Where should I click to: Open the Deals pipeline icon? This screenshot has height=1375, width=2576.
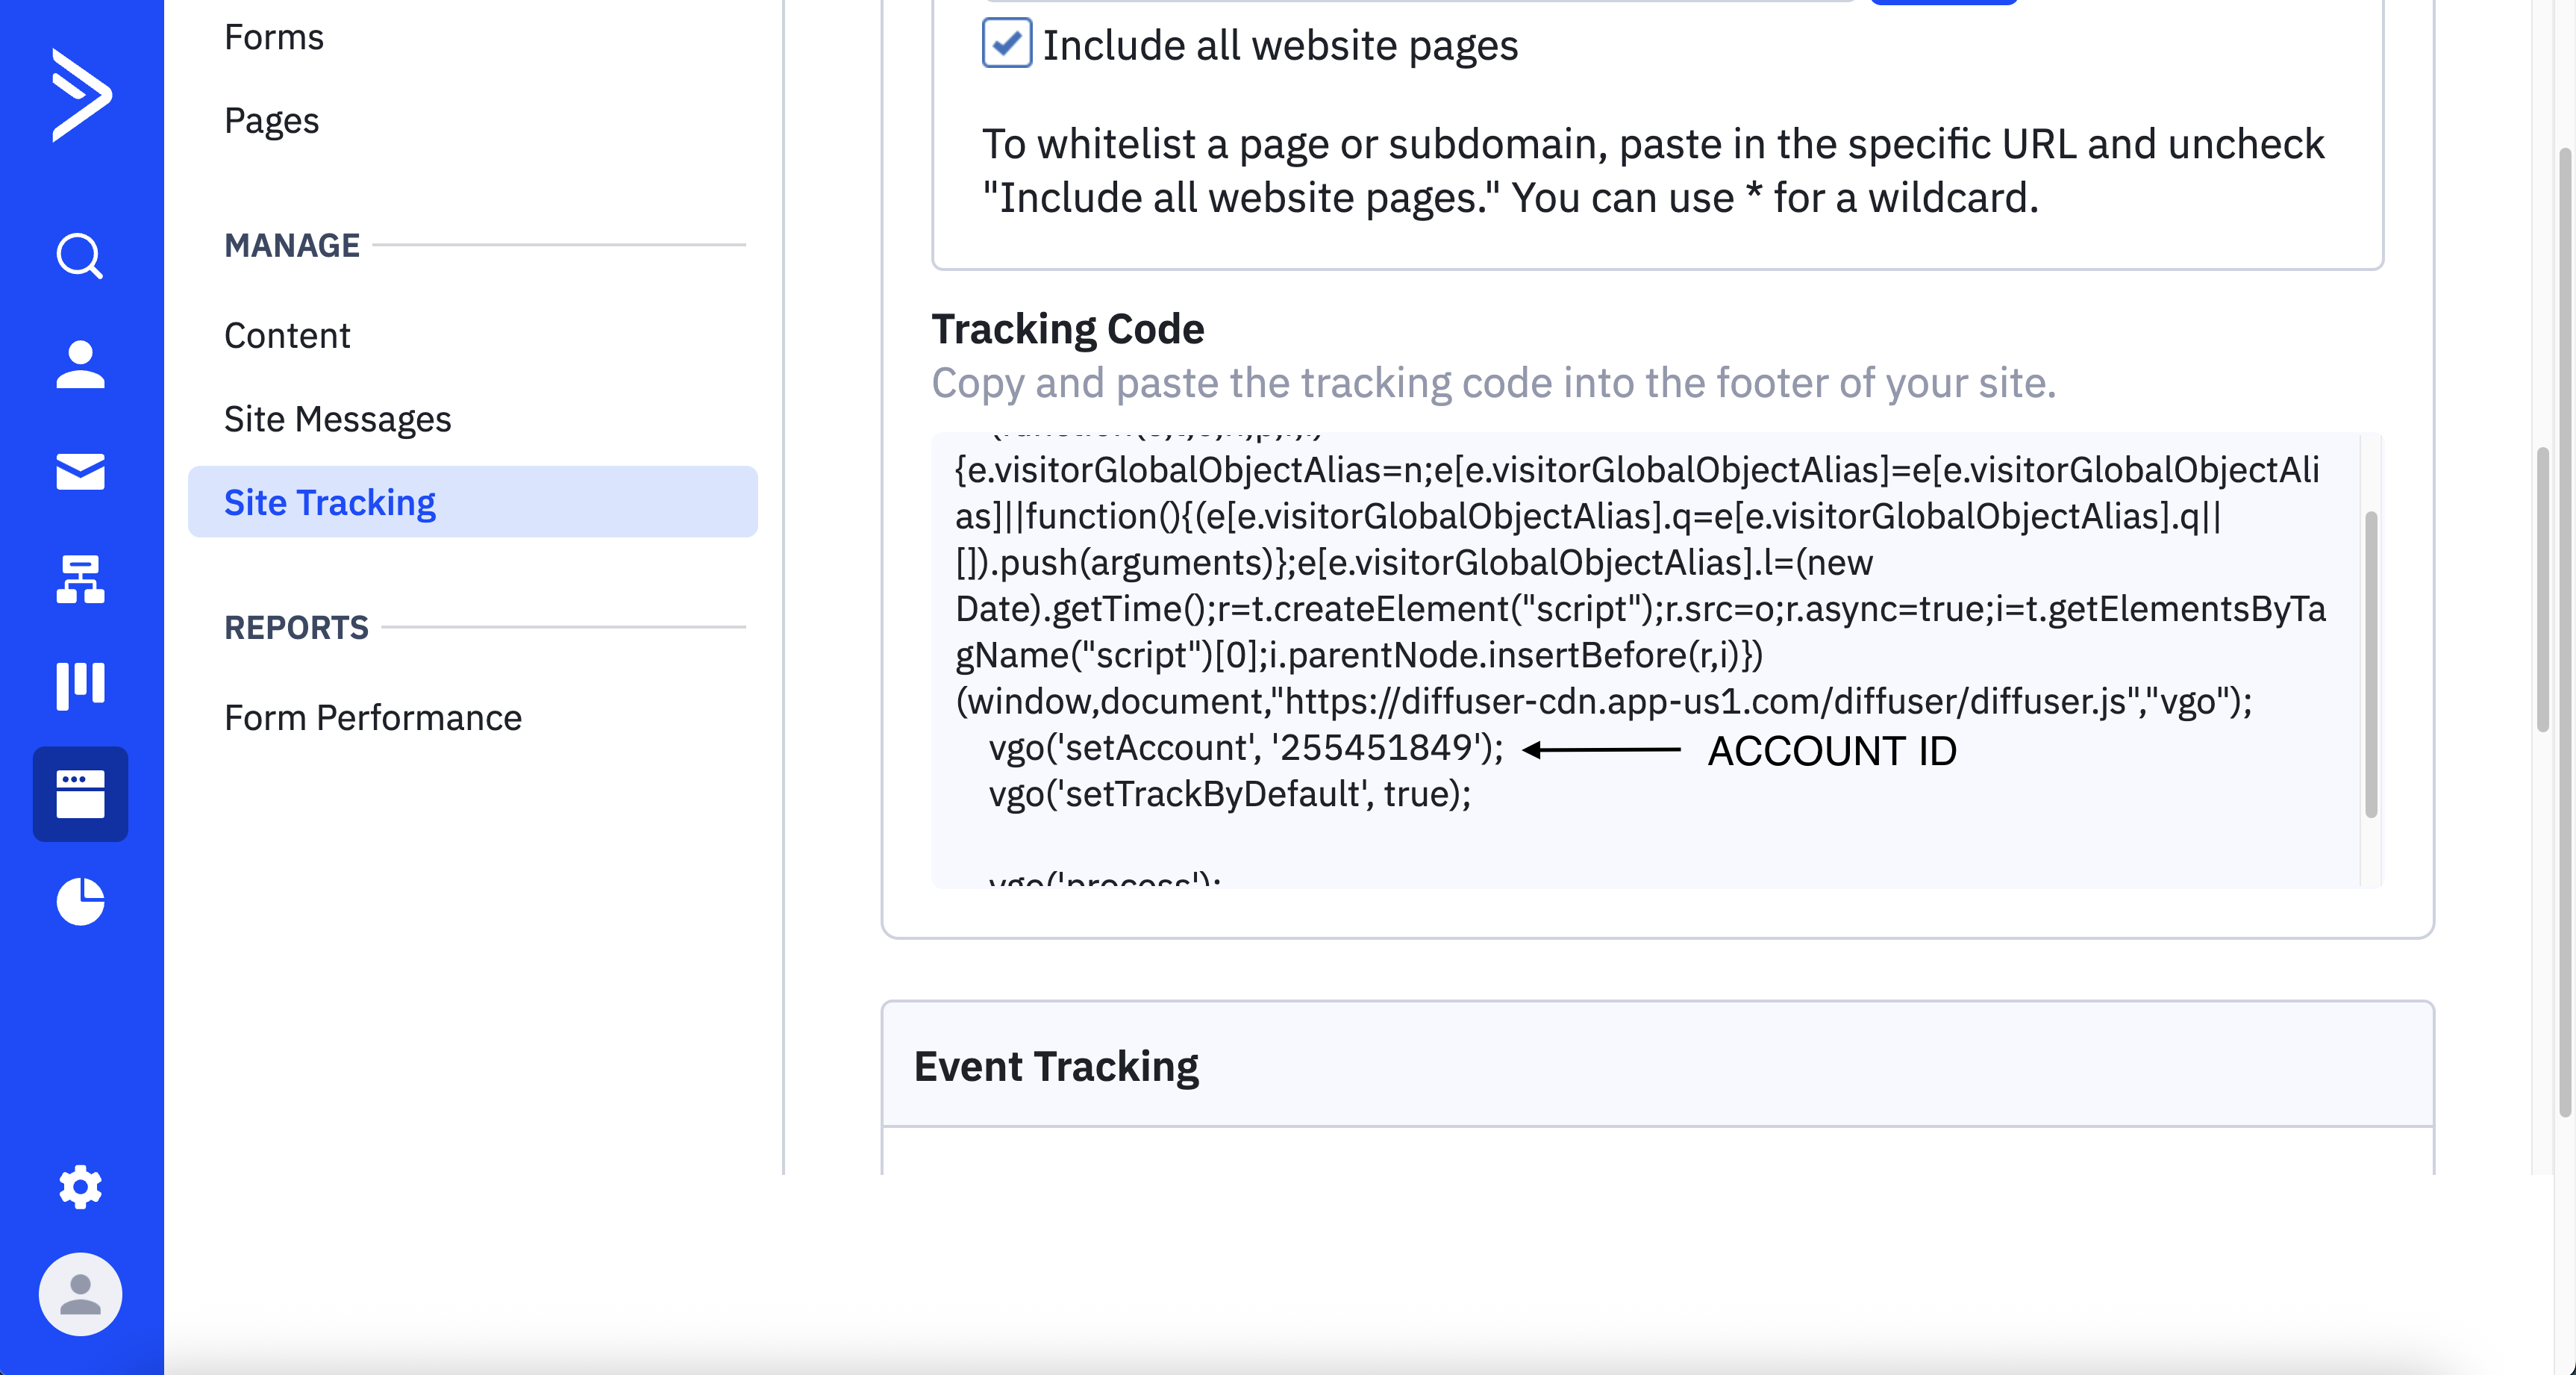(80, 686)
